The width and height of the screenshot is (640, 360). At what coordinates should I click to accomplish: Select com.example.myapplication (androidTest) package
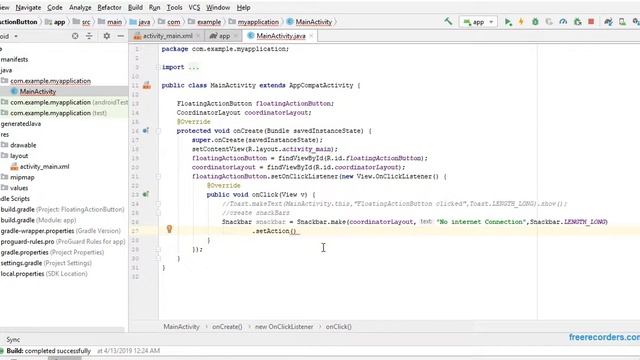click(64, 102)
